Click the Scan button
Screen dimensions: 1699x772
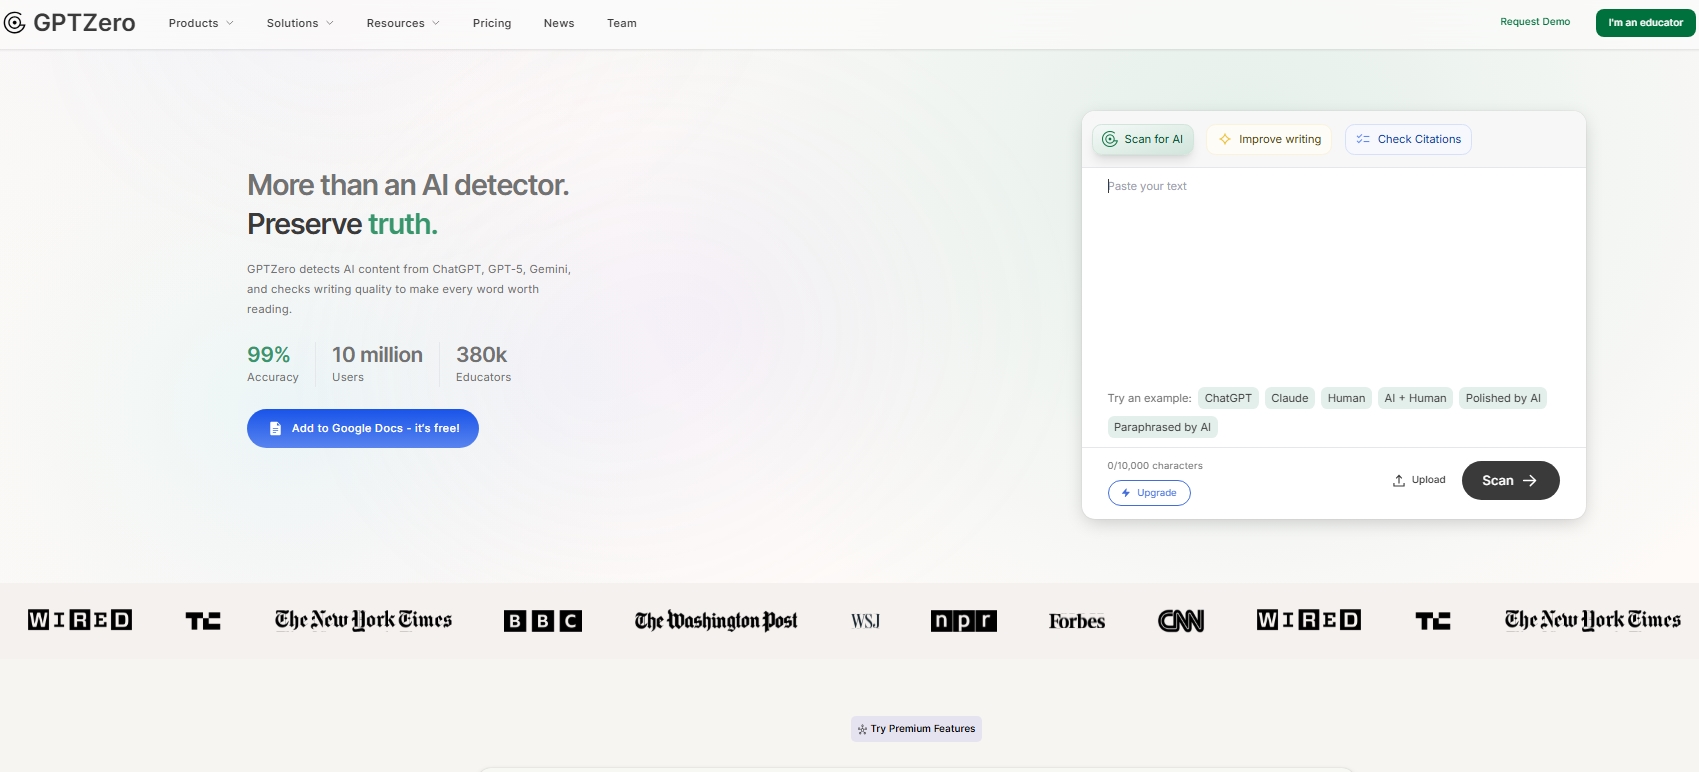(x=1510, y=480)
